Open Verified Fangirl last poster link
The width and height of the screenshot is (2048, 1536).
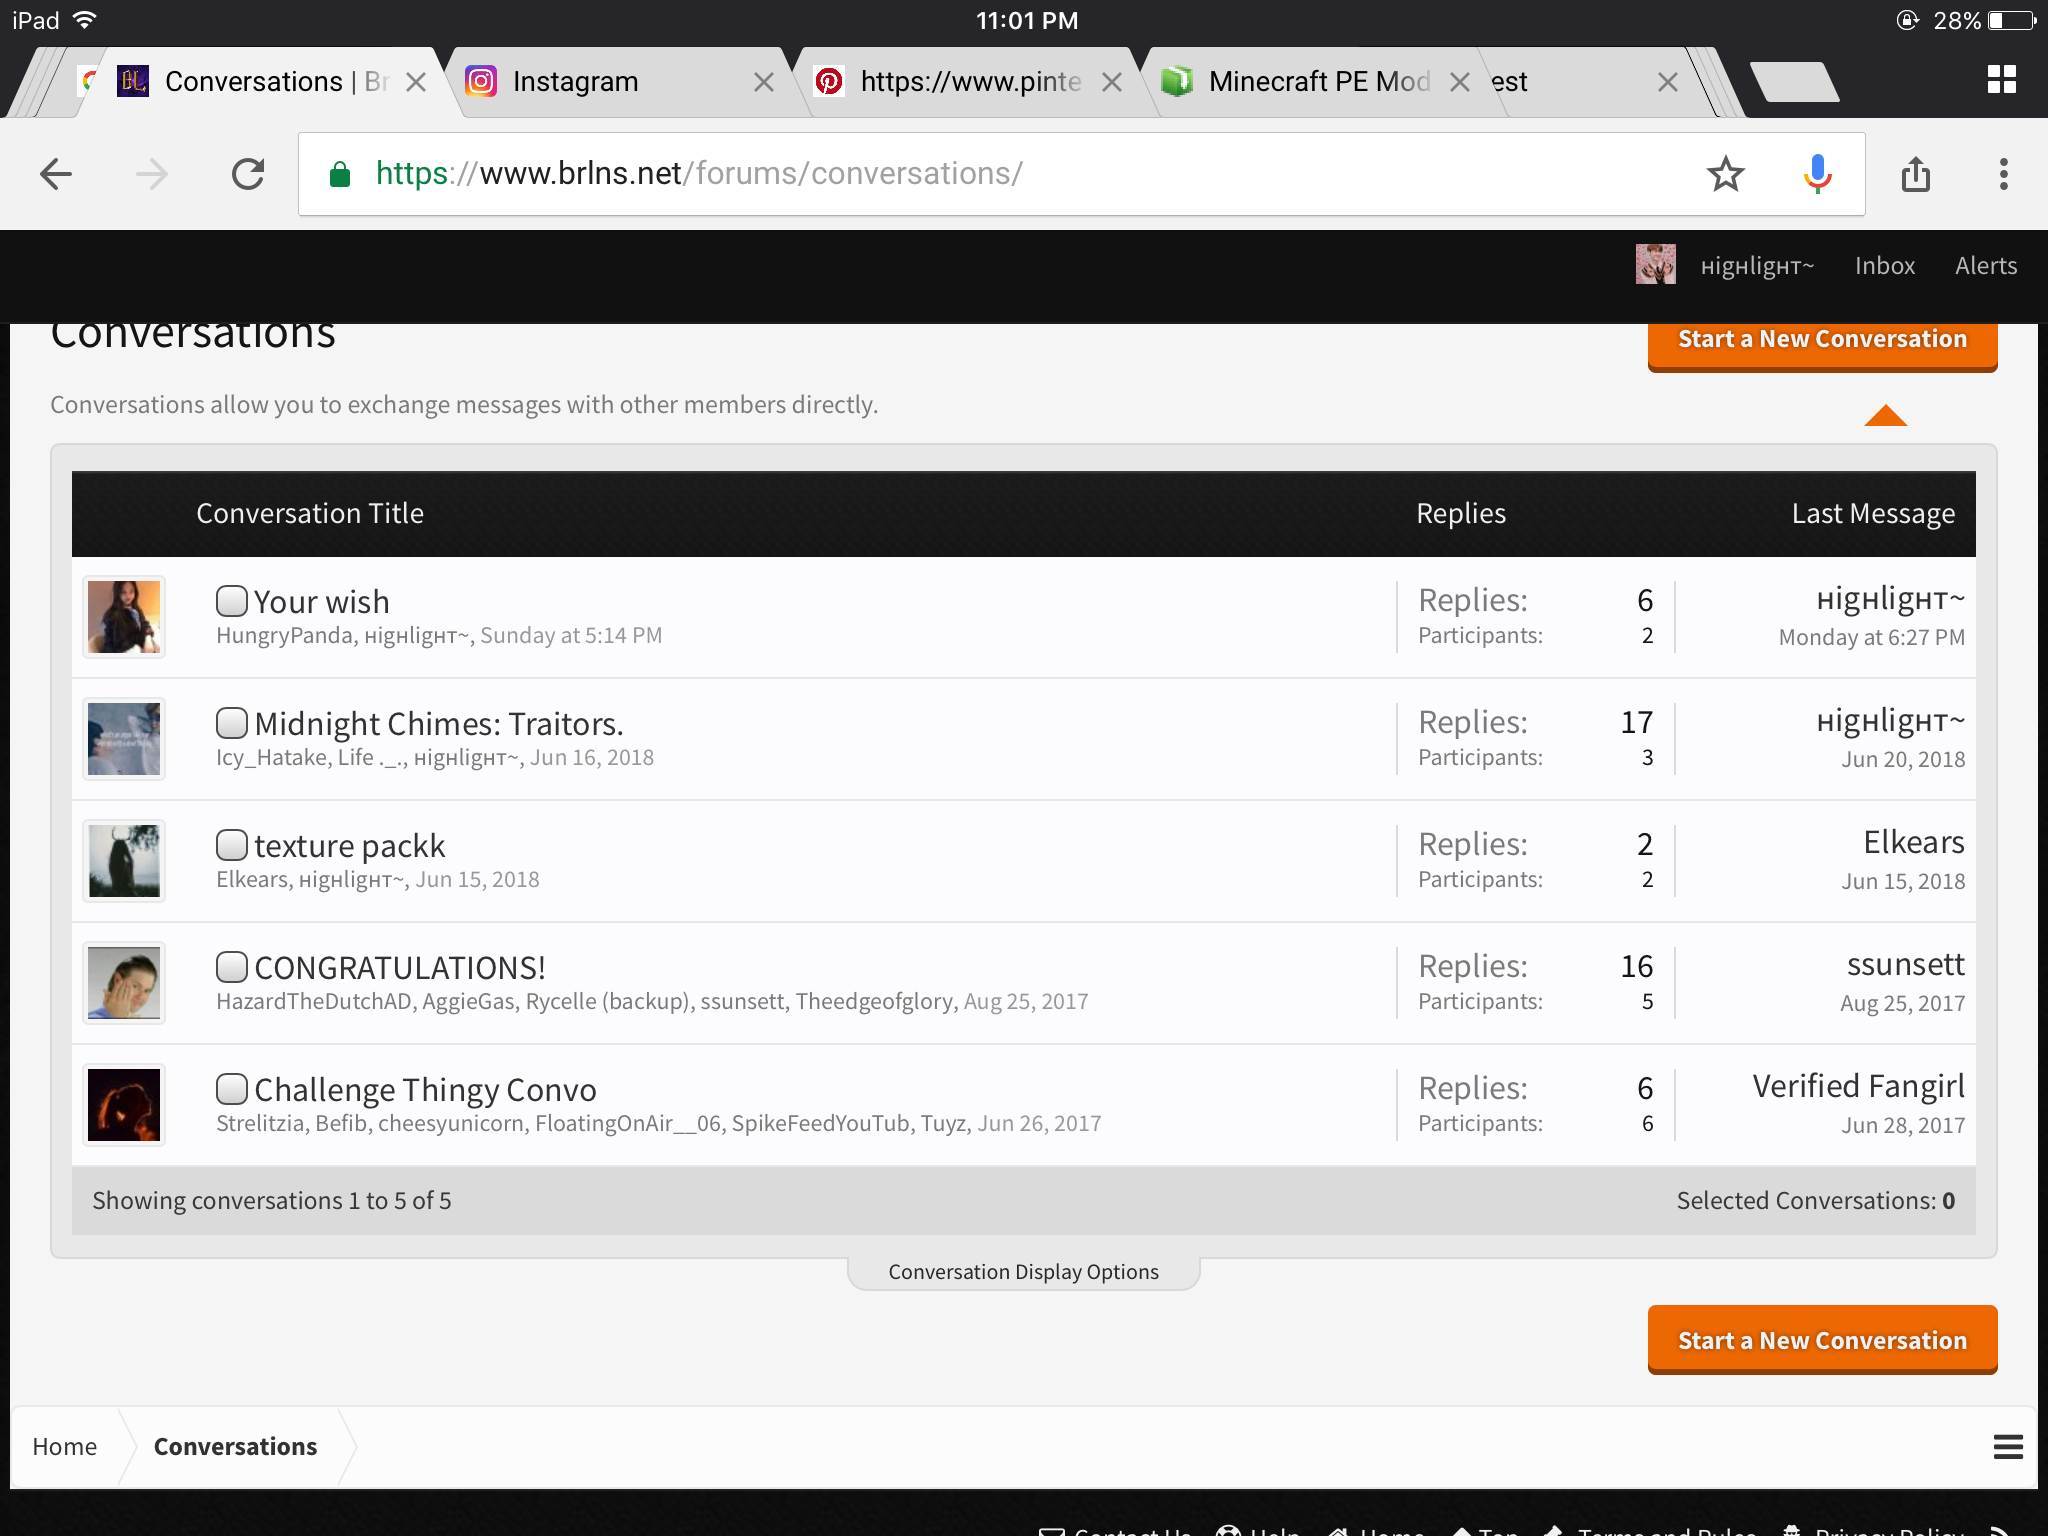click(1859, 1086)
